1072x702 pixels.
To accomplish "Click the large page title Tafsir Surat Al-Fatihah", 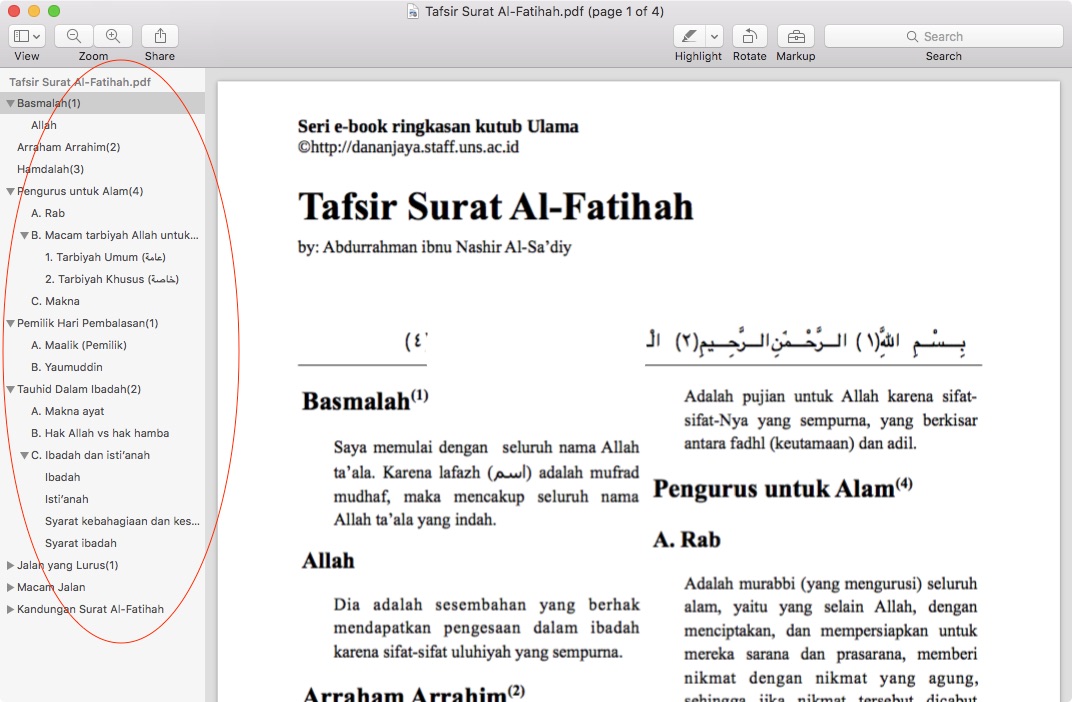I will [496, 206].
